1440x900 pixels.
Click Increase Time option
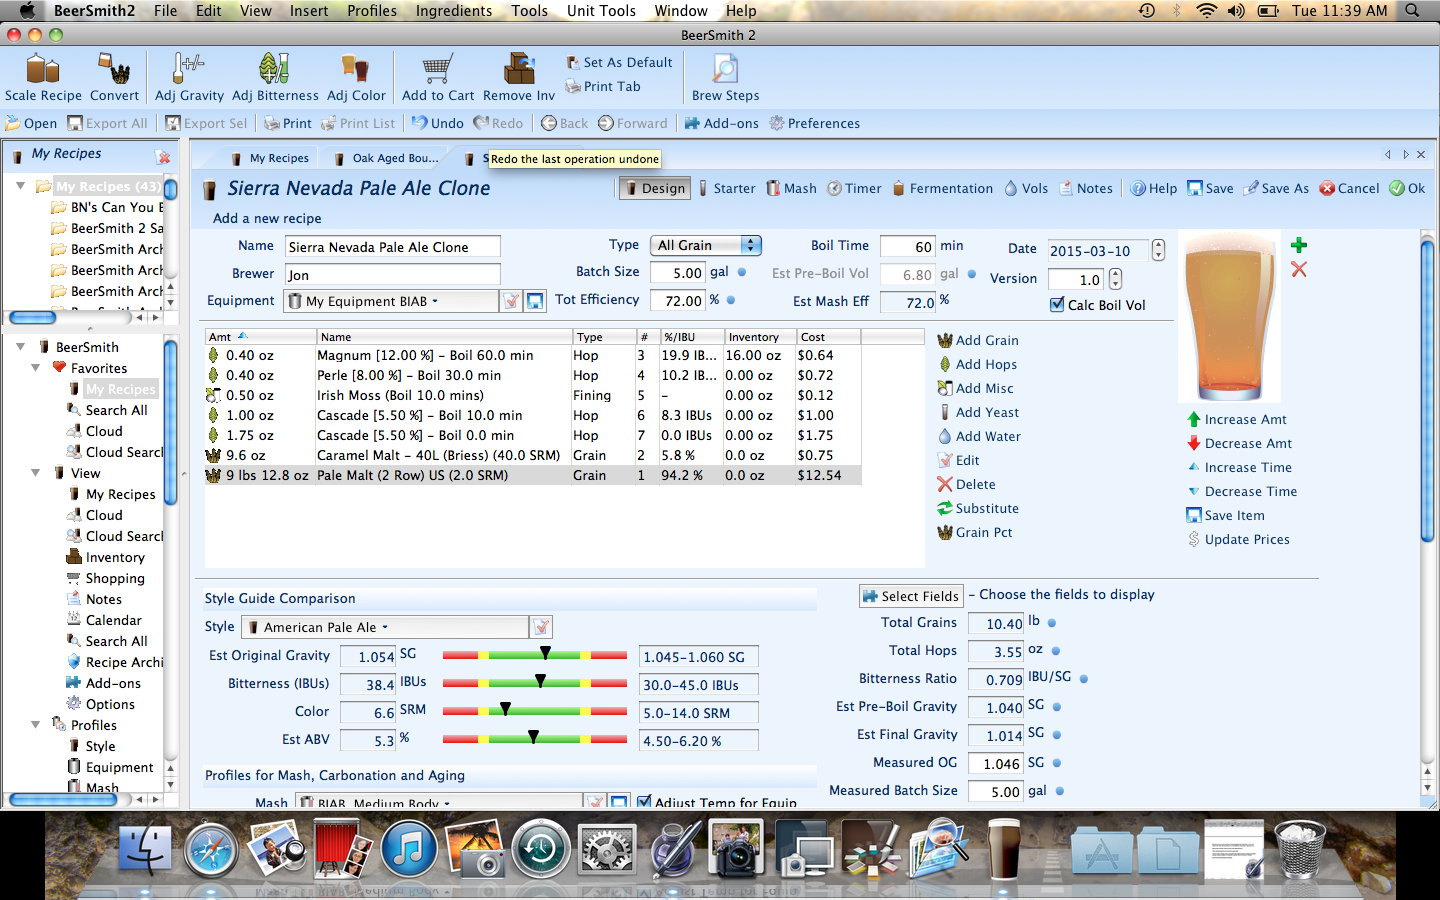coord(1239,467)
